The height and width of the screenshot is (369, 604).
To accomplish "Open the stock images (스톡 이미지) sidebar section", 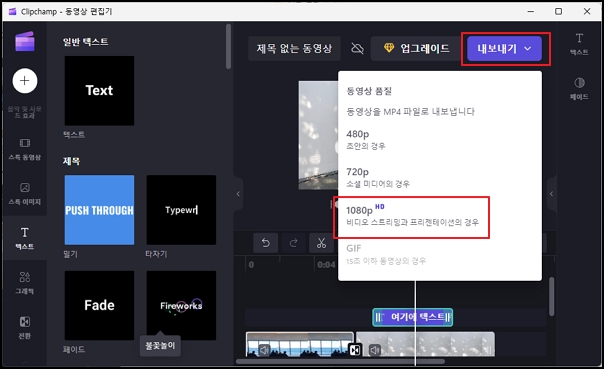I will point(25,194).
